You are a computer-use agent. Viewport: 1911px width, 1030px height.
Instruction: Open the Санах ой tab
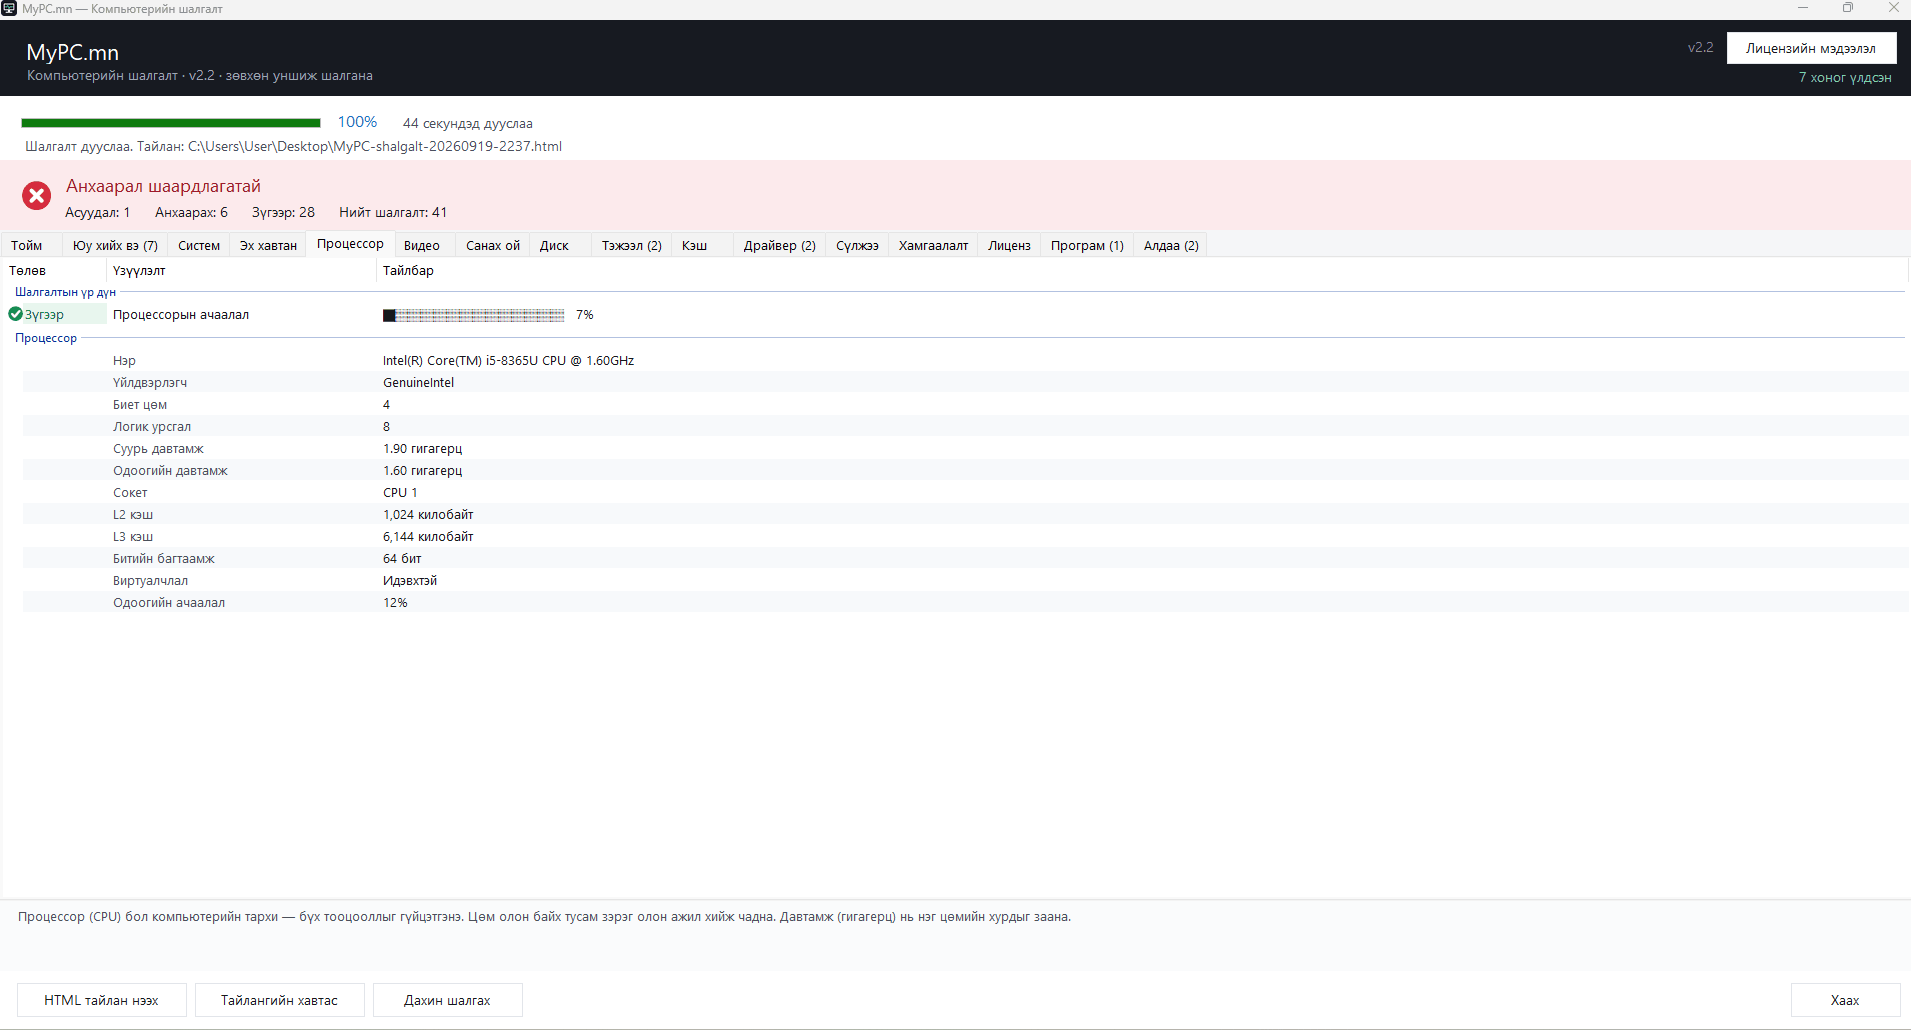click(x=493, y=245)
